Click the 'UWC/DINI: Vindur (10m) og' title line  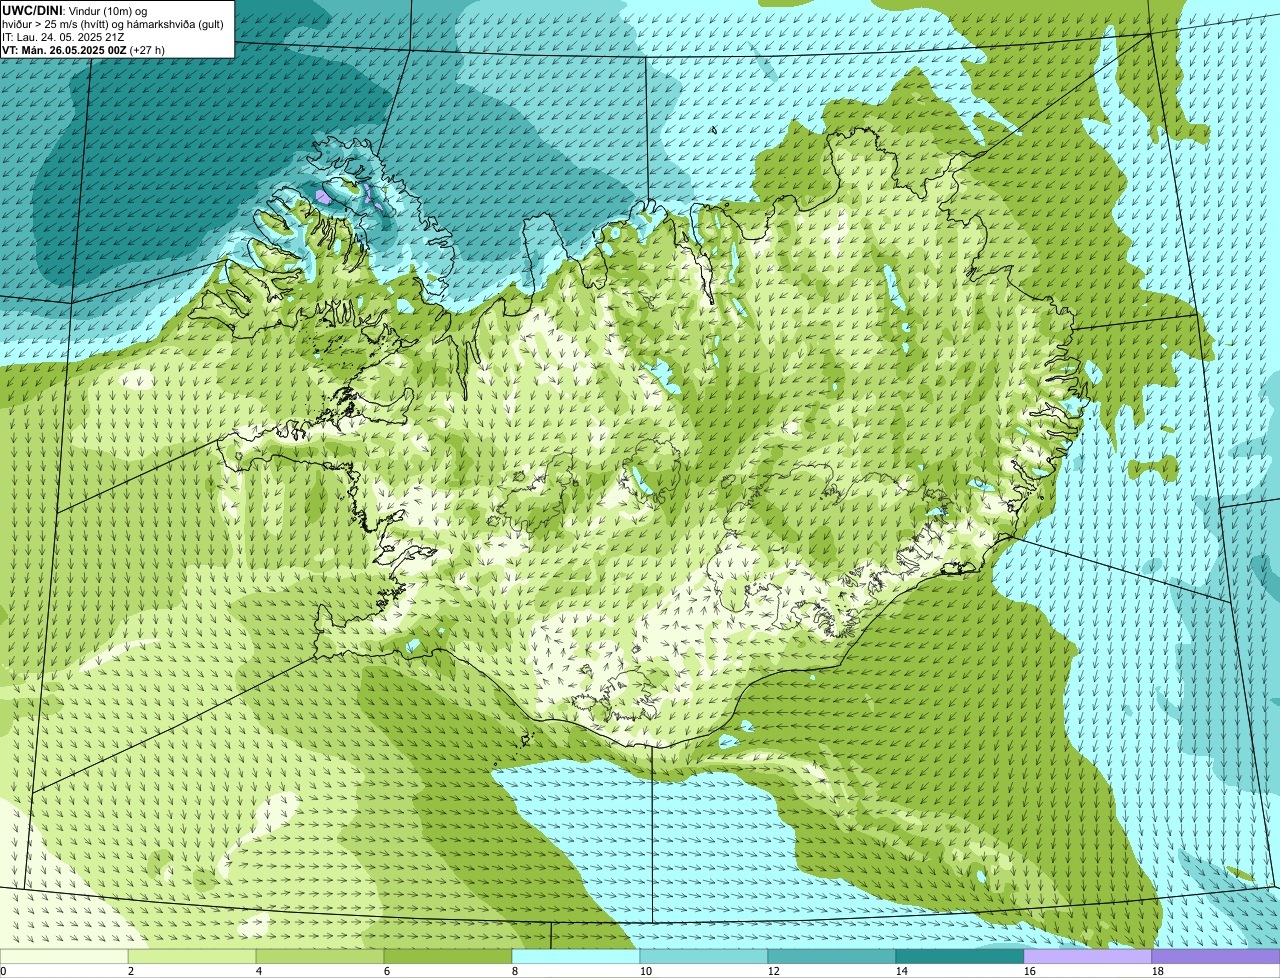tap(75, 10)
